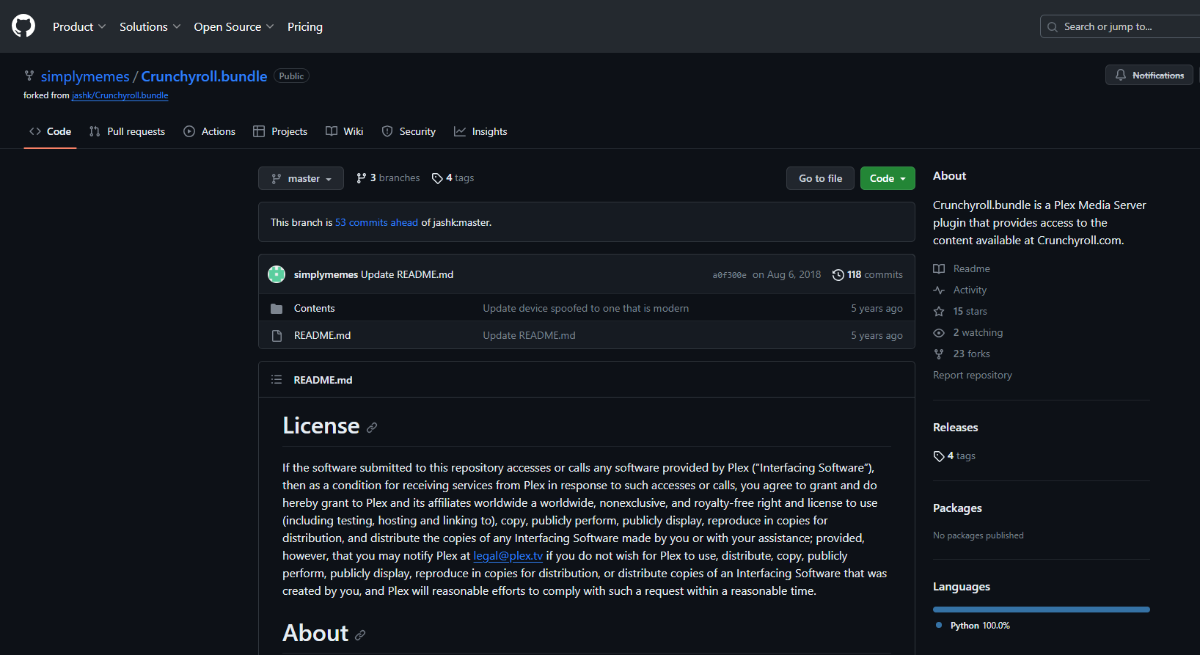Viewport: 1200px width, 655px height.
Task: Click the Python language color dot
Action: pos(939,625)
